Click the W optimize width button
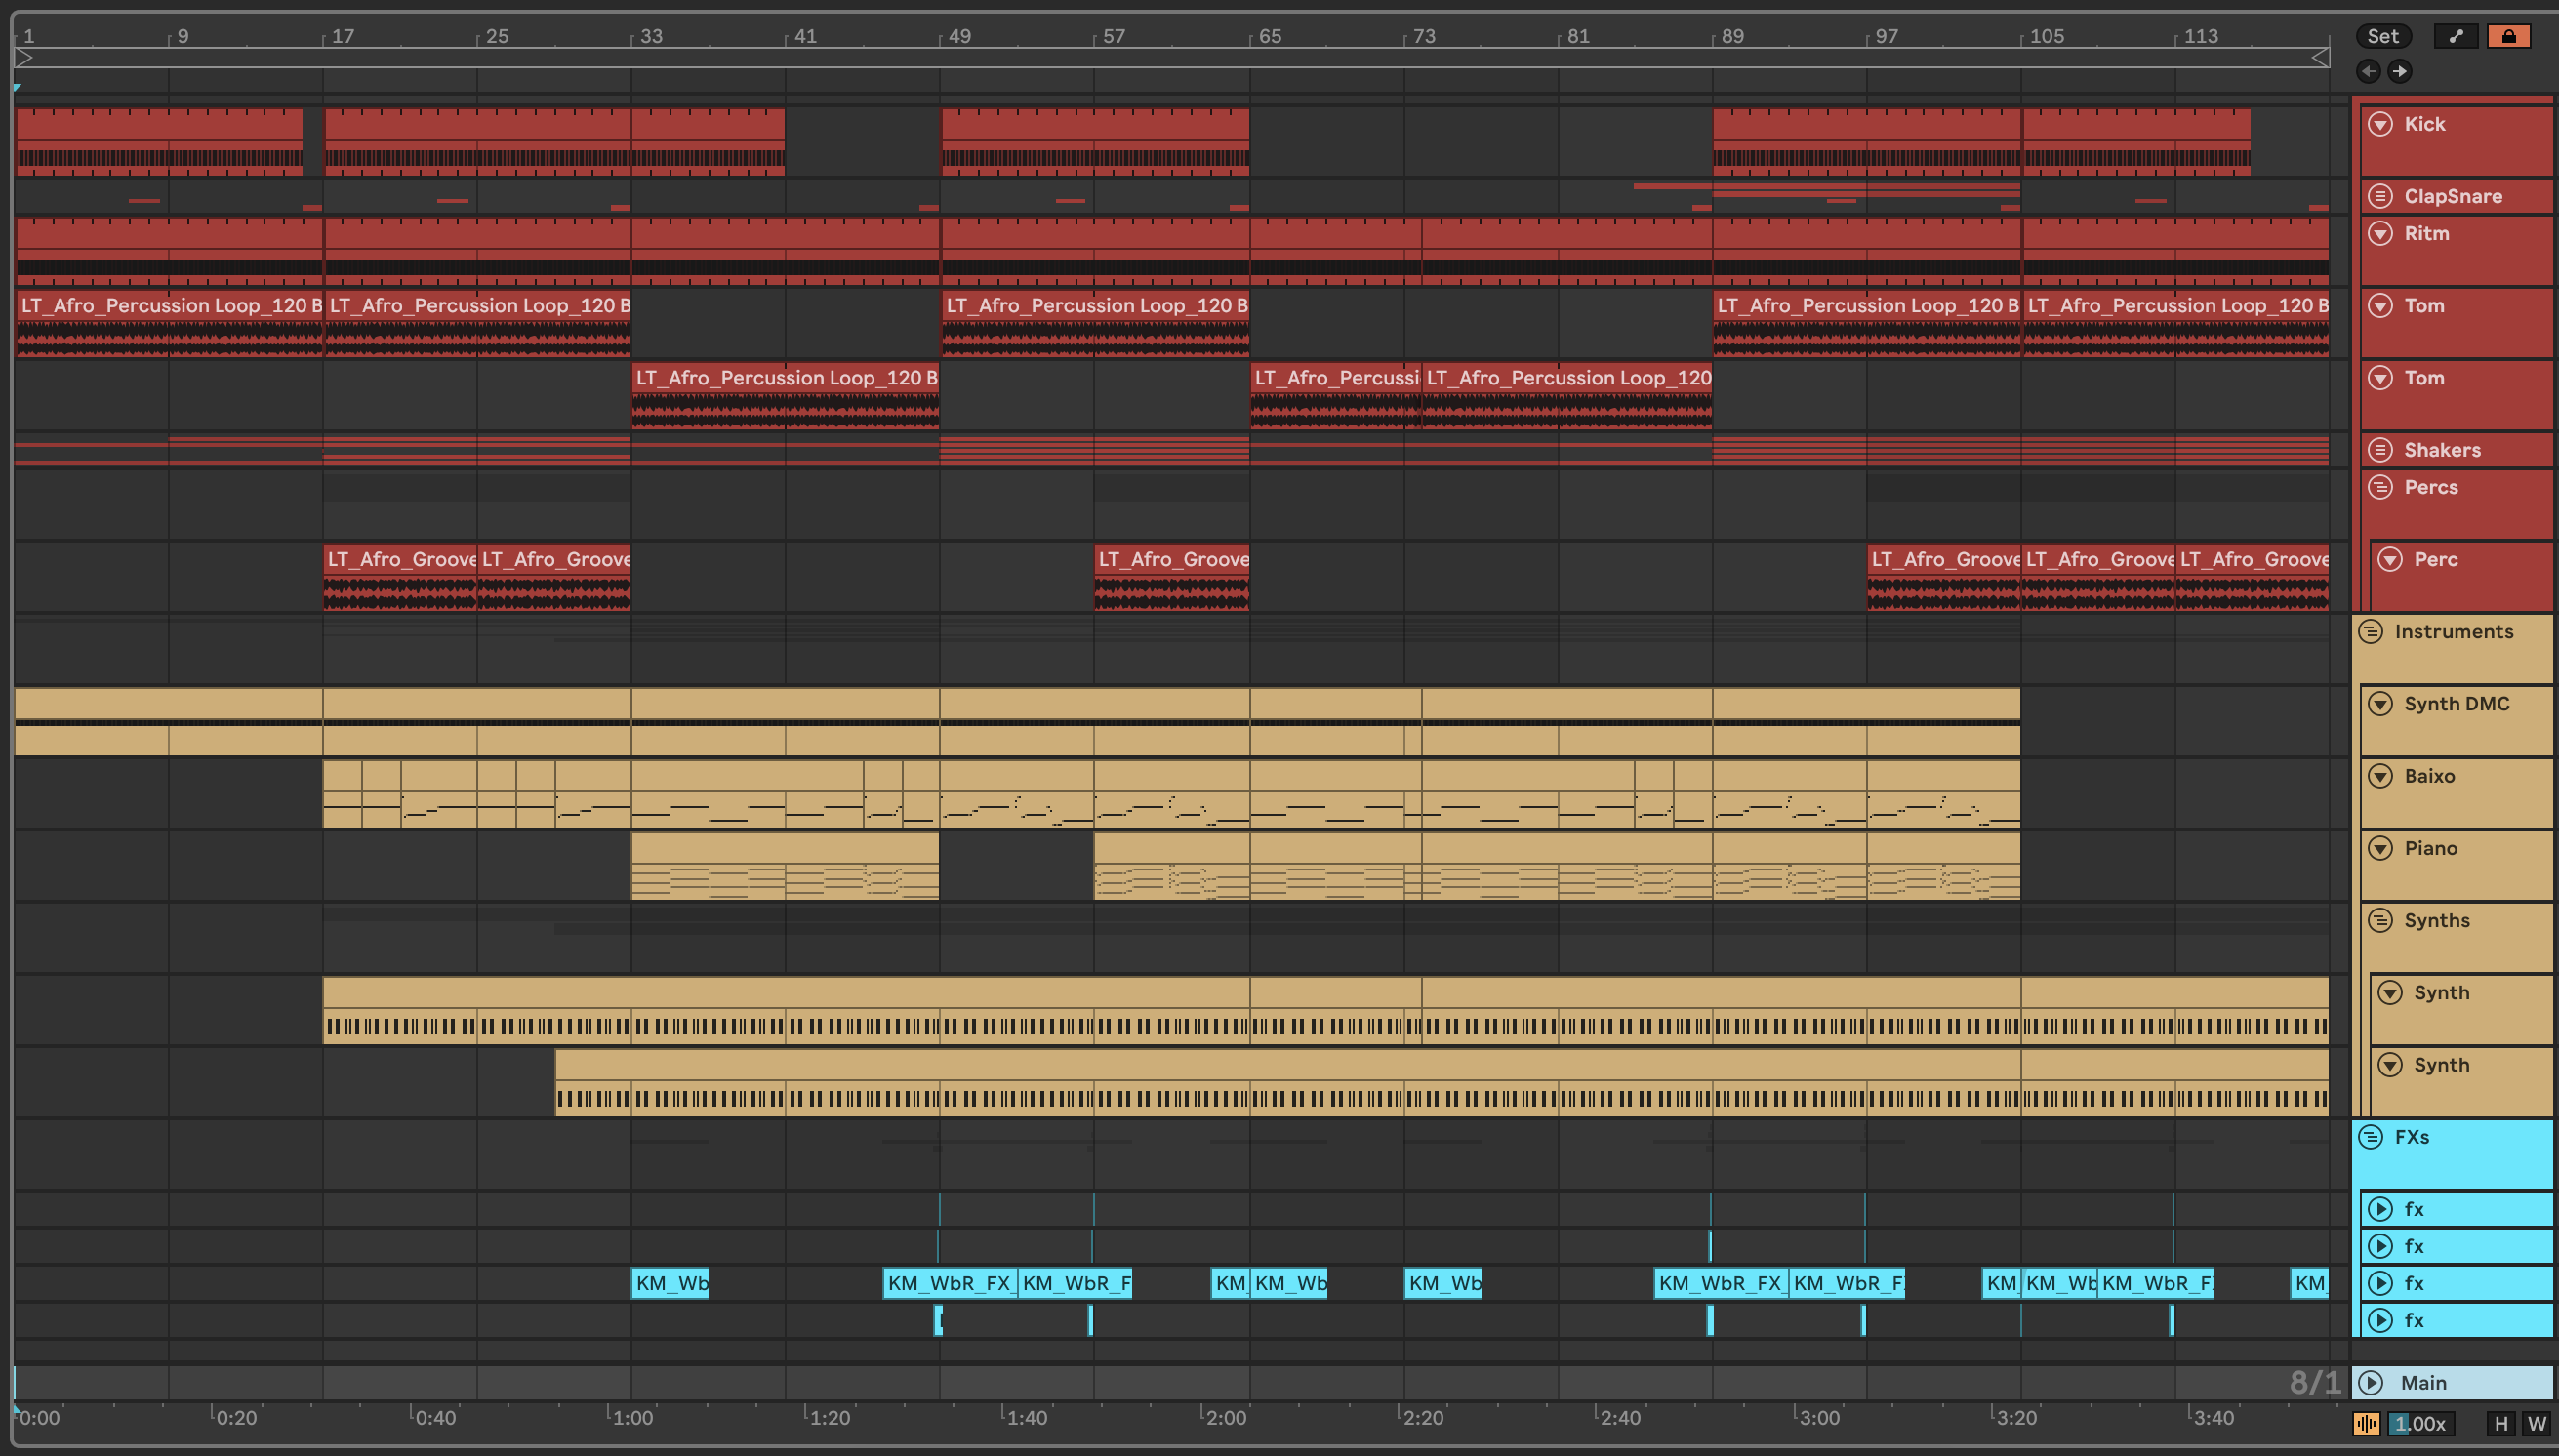Screen dimensions: 2559x1456 pyautogui.click(x=2537, y=1424)
